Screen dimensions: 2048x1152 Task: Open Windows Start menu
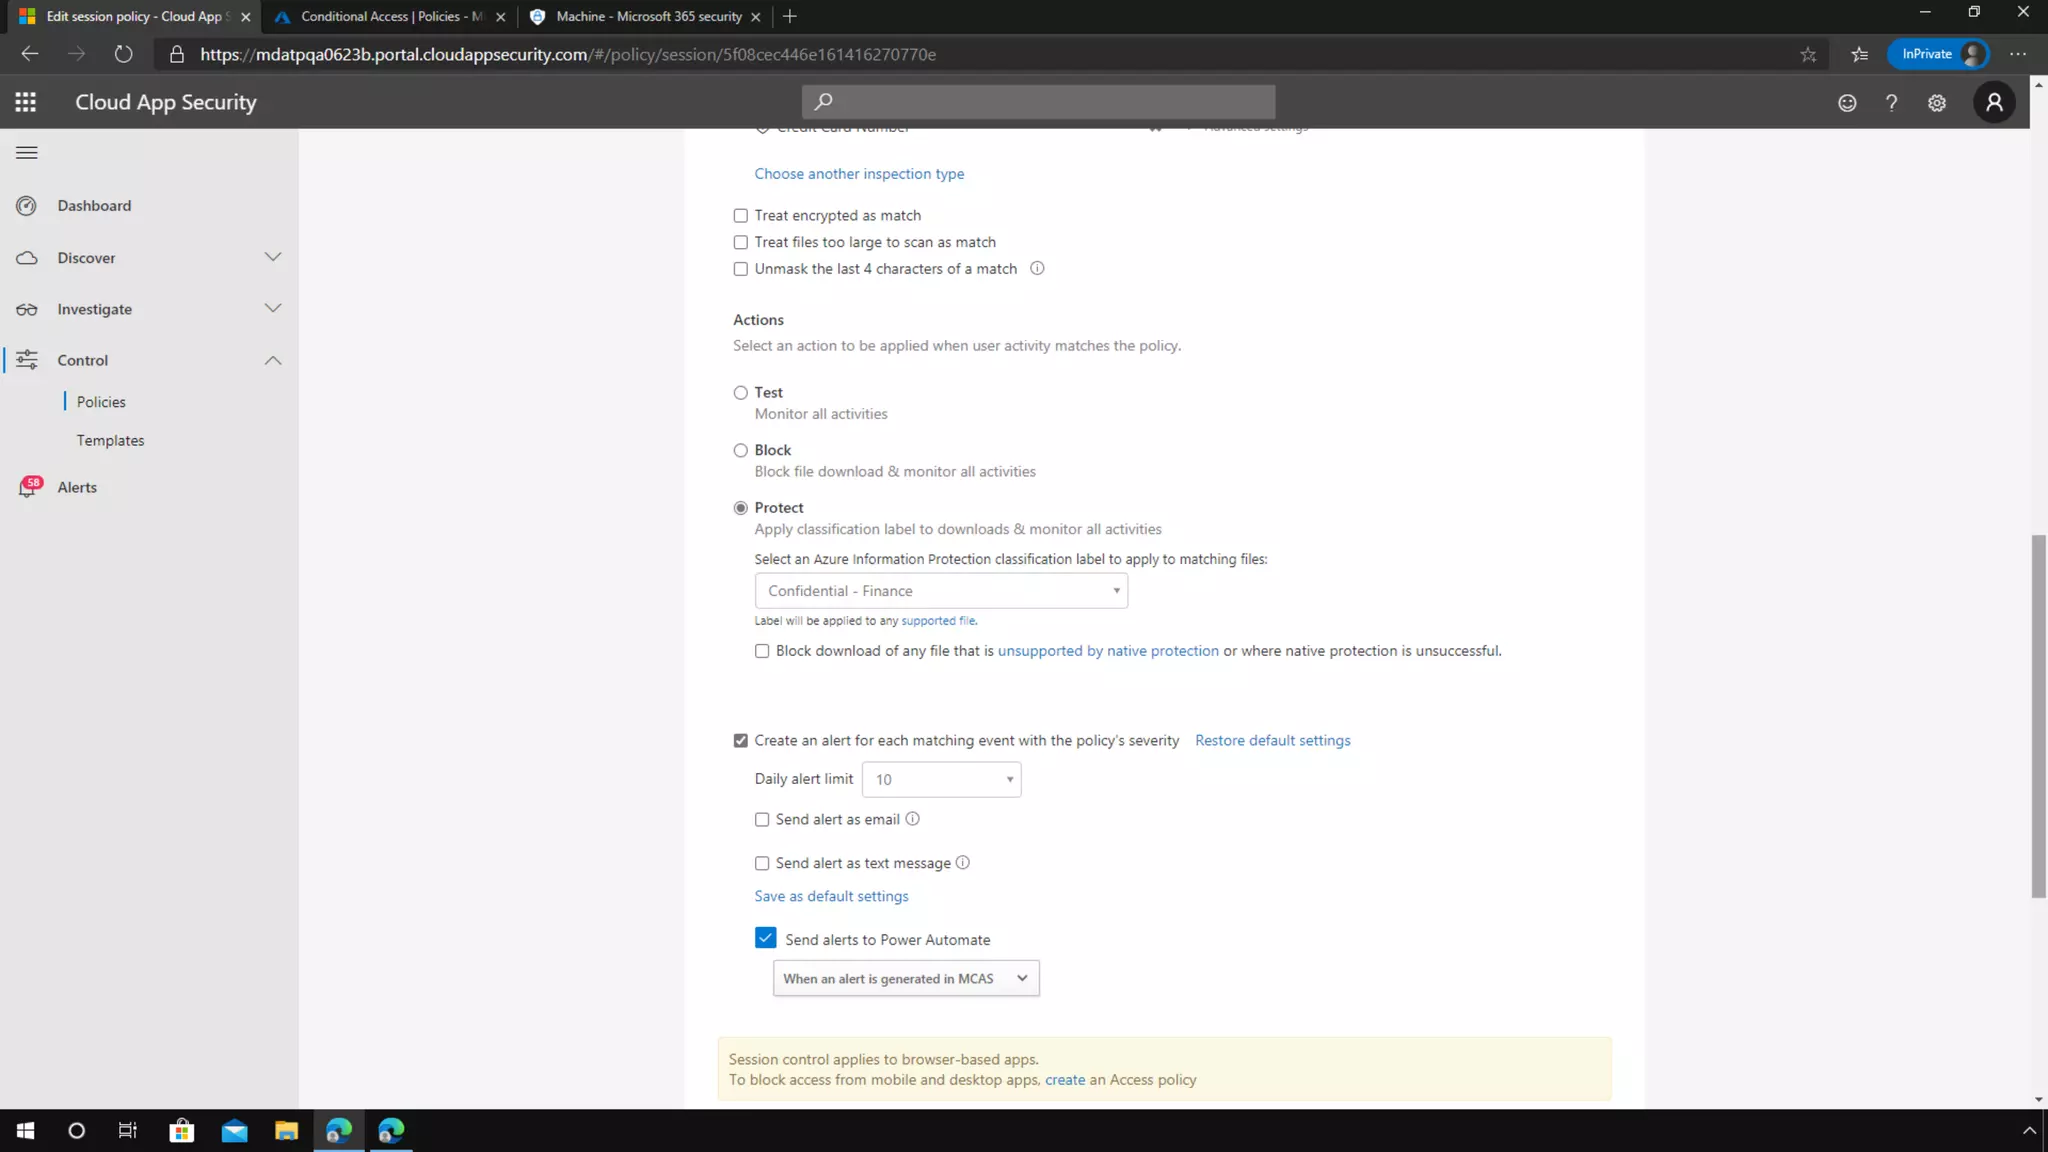click(26, 1130)
